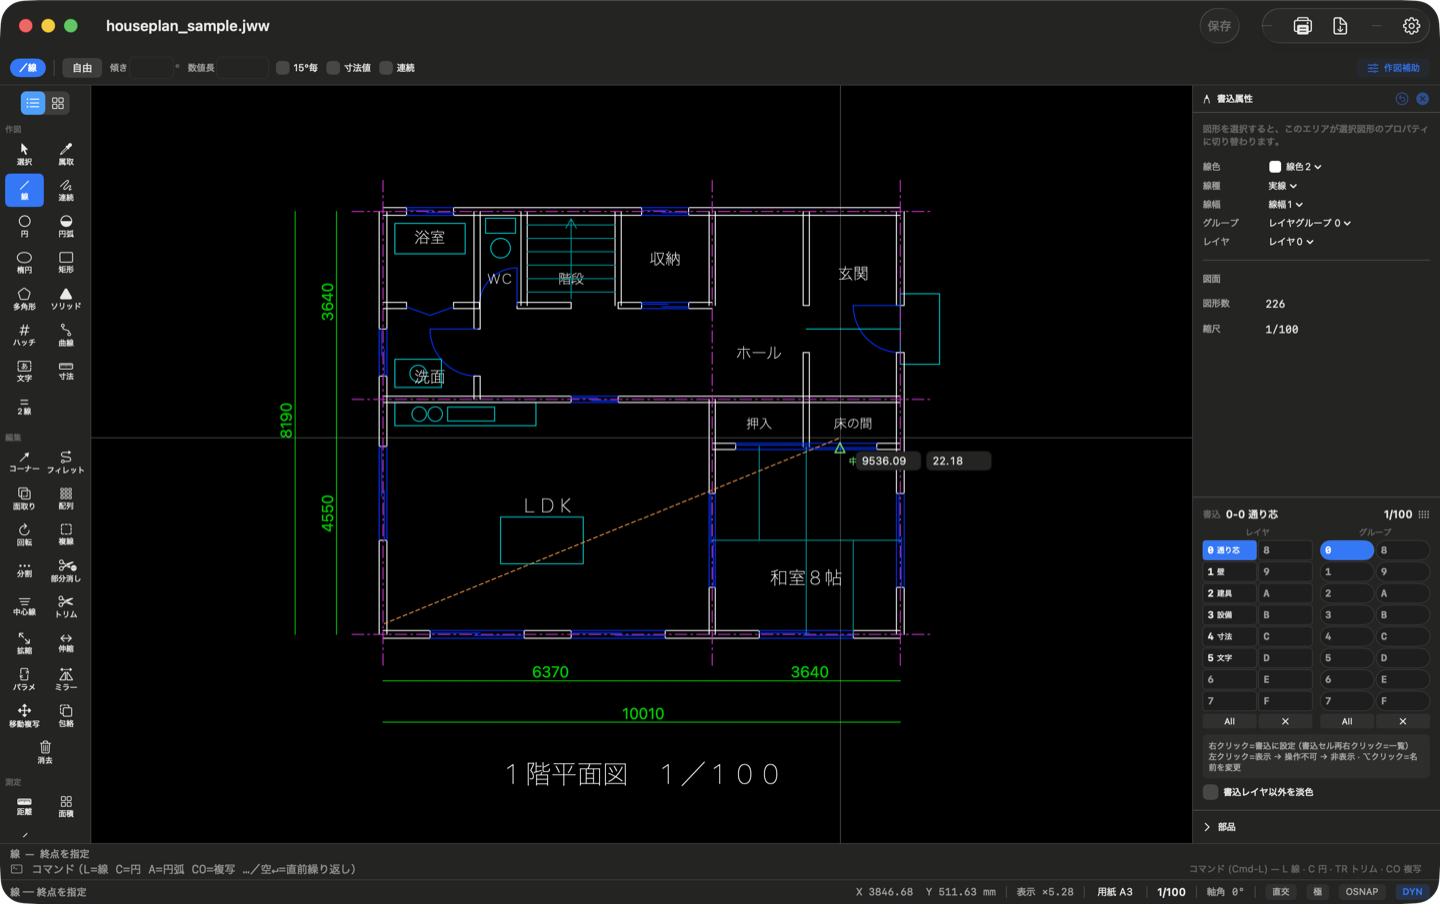
Task: Click the 数値長 input field
Action: (243, 68)
